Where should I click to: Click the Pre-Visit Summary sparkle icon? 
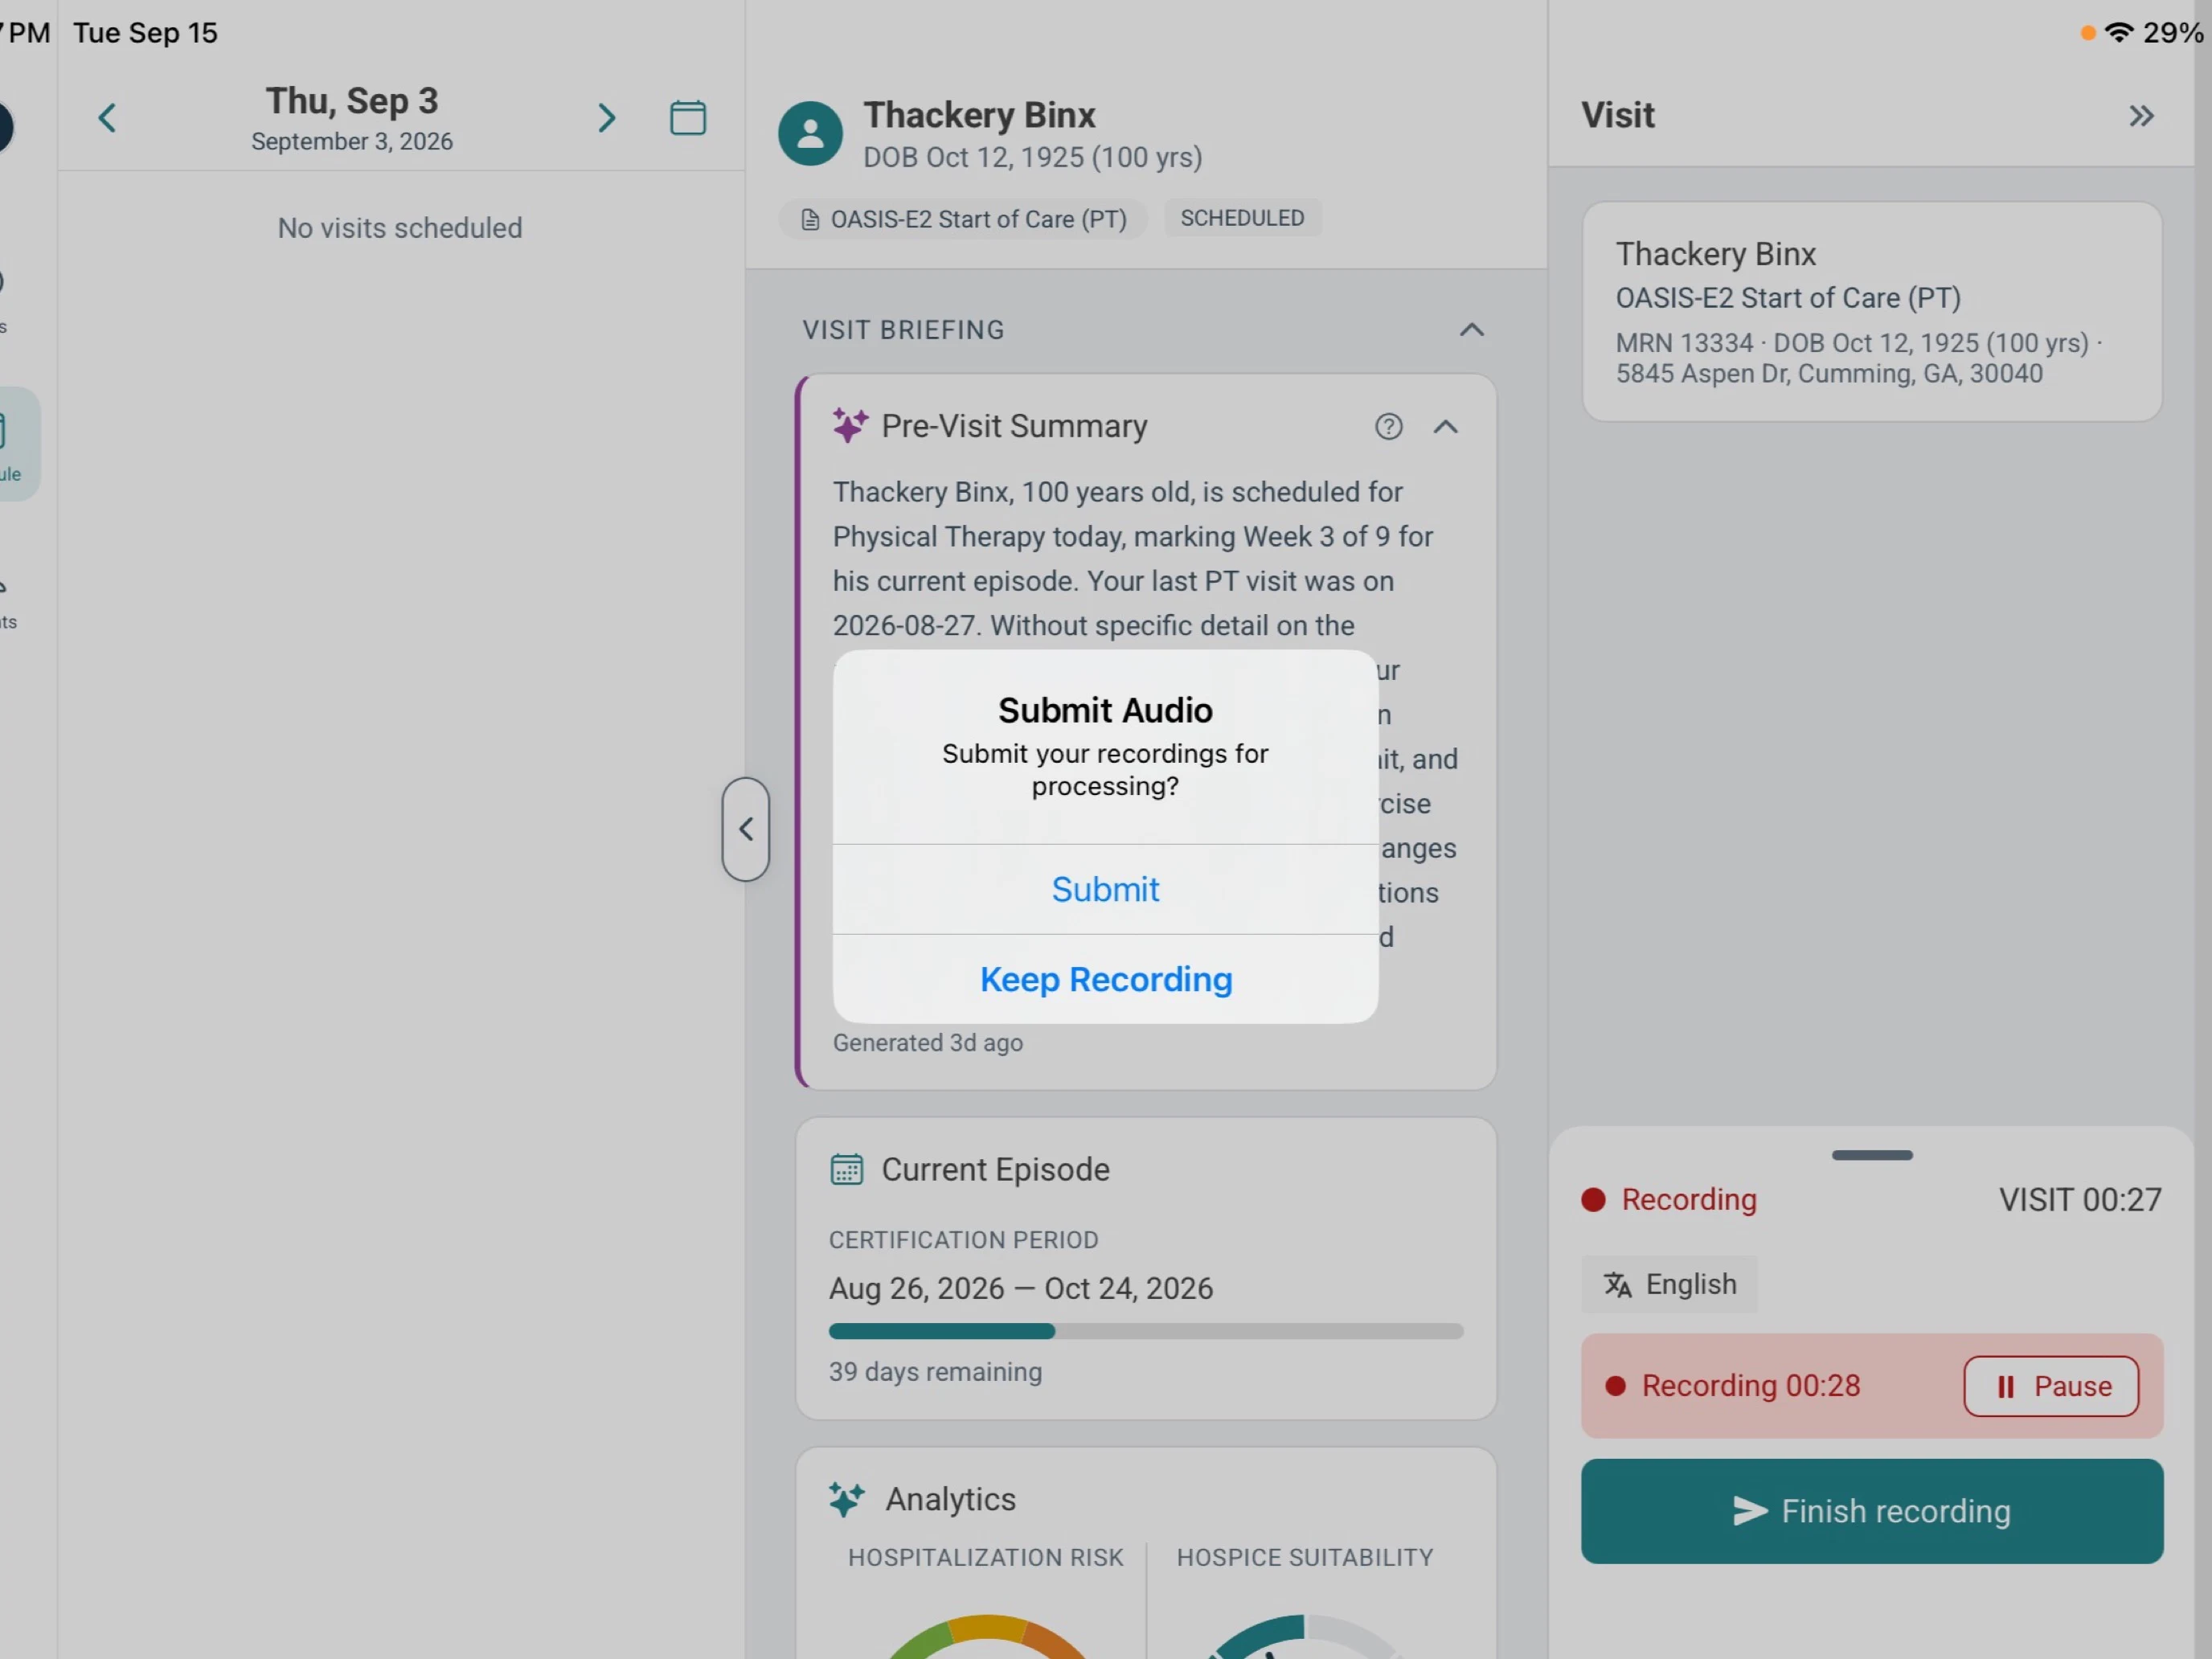[850, 426]
